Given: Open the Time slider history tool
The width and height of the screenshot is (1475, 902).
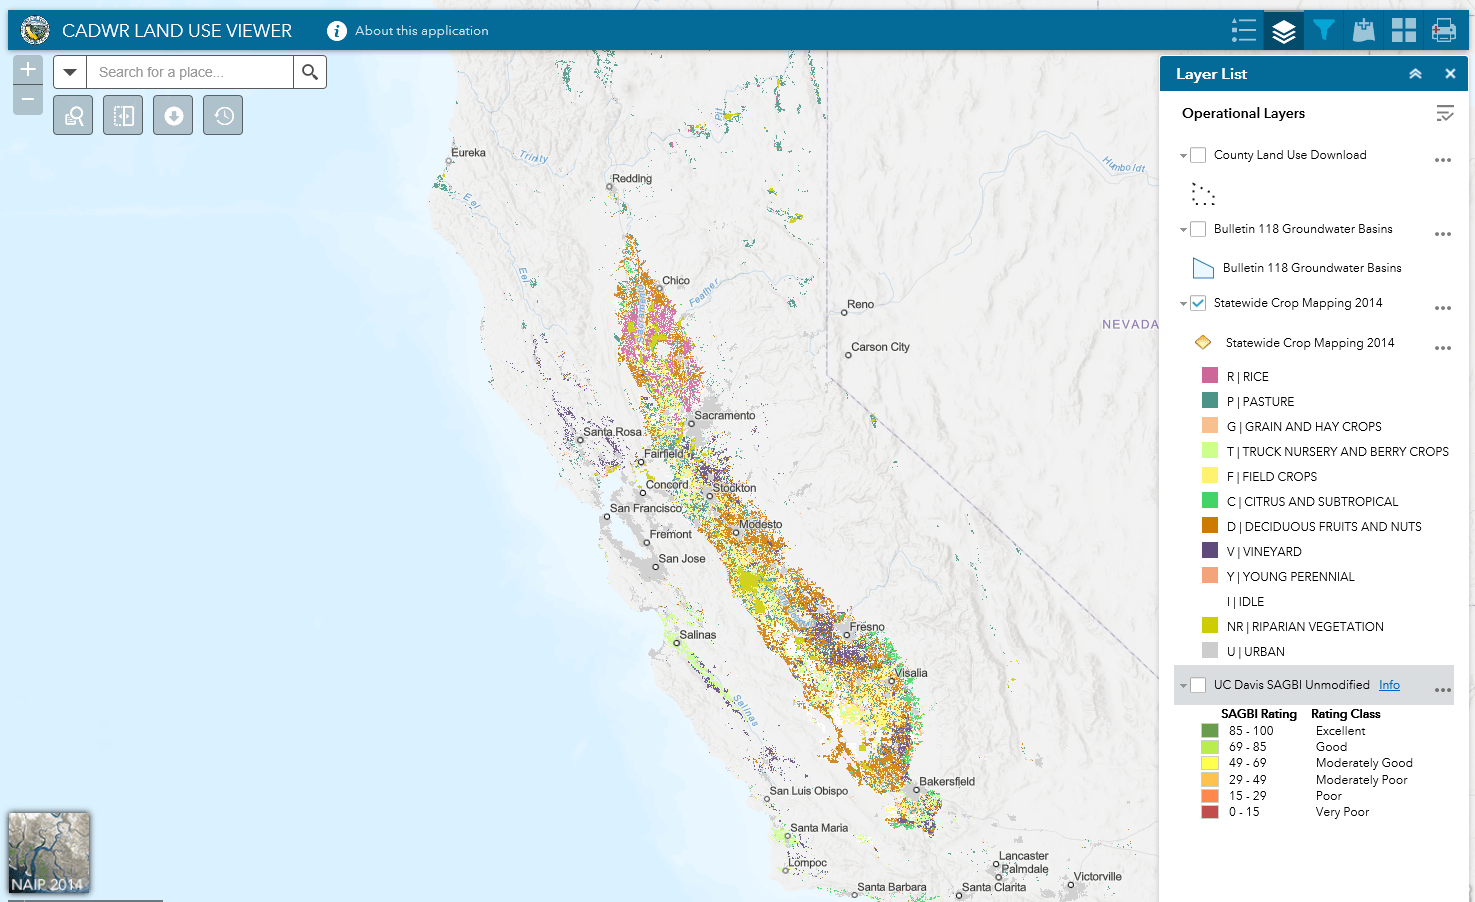Looking at the screenshot, I should click(222, 114).
